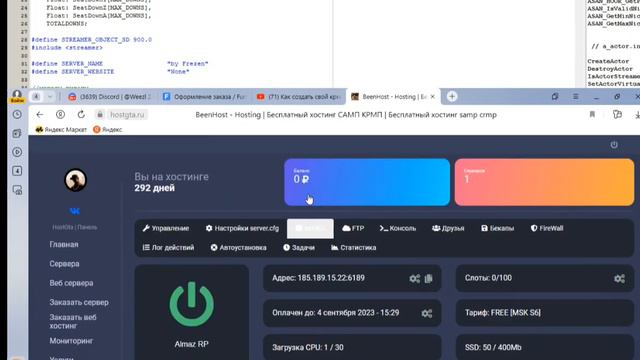Image resolution: width=640 pixels, height=360 pixels.
Task: Click the hostgta.ru address field
Action: pyautogui.click(x=127, y=115)
